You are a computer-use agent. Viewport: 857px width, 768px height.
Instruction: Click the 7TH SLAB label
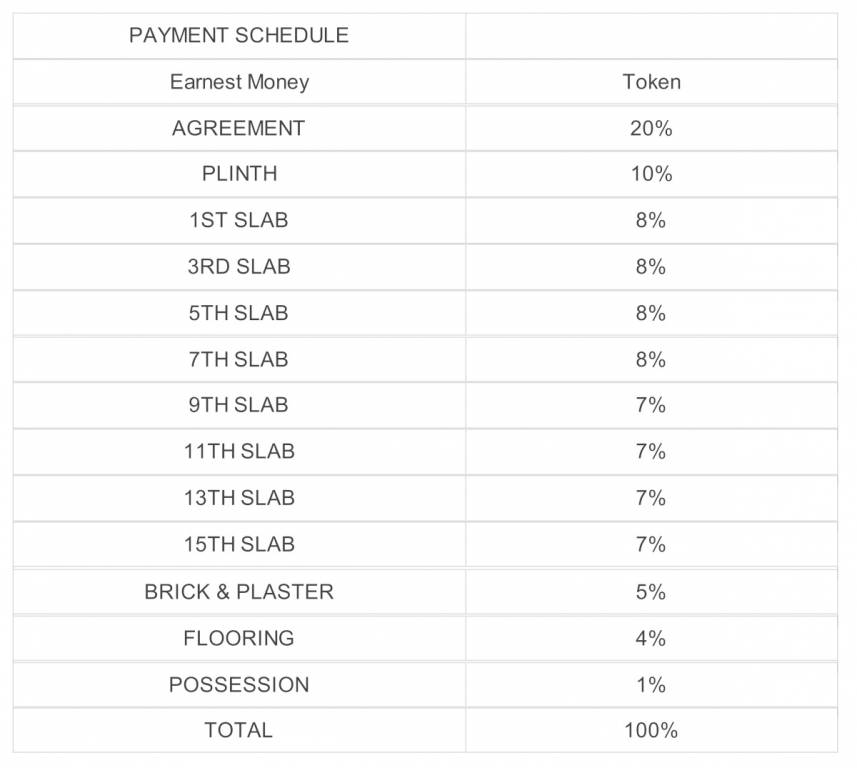(x=239, y=359)
